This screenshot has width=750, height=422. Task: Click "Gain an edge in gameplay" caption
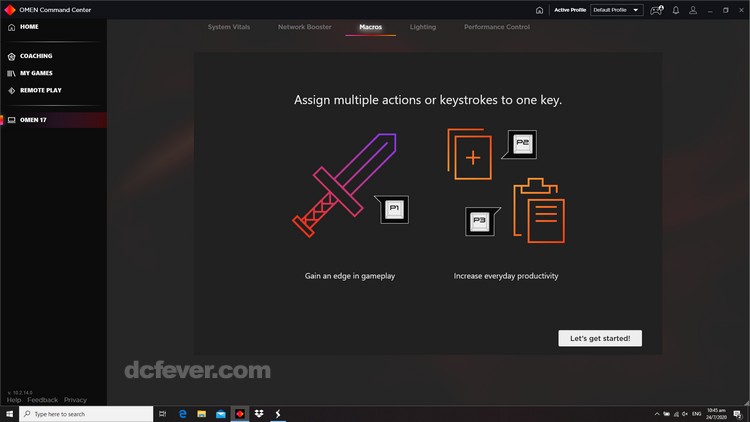(x=350, y=276)
